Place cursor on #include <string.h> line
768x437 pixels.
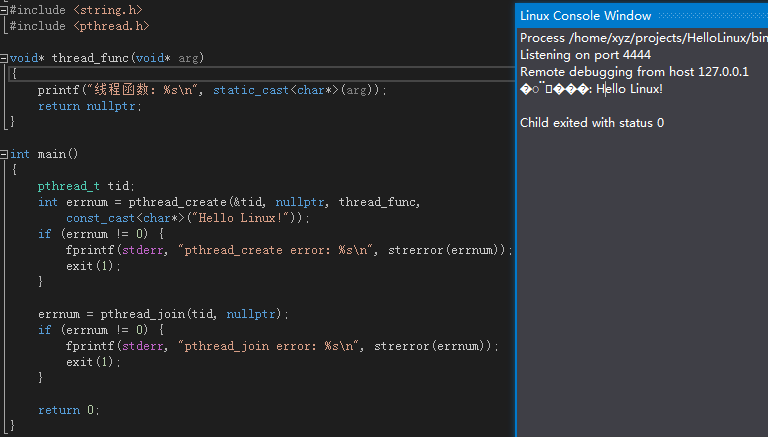(x=76, y=10)
